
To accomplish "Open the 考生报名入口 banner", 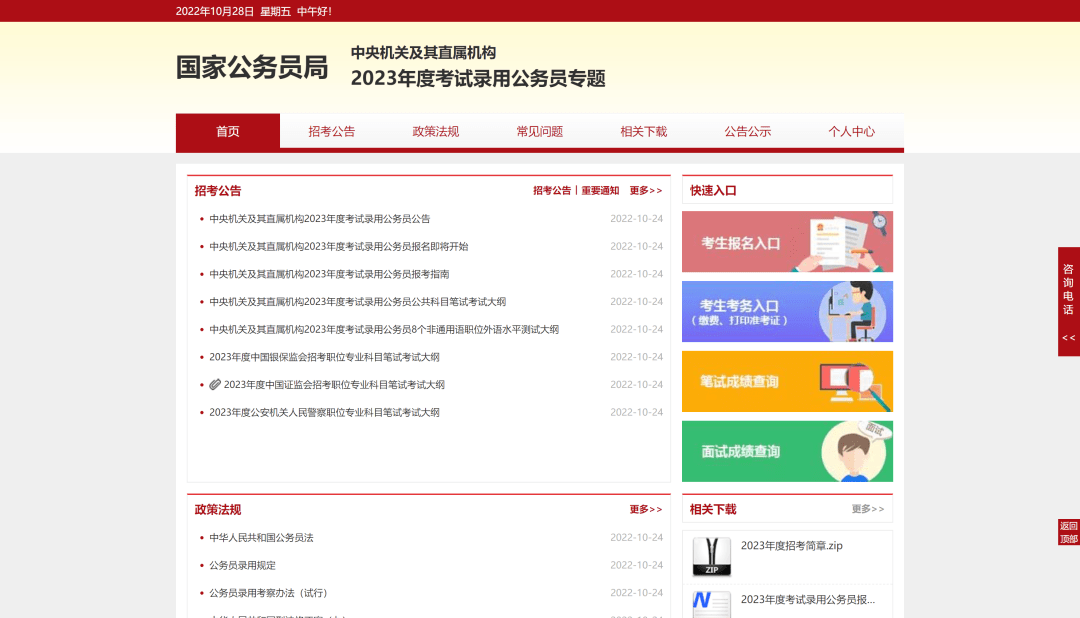I will click(x=787, y=242).
